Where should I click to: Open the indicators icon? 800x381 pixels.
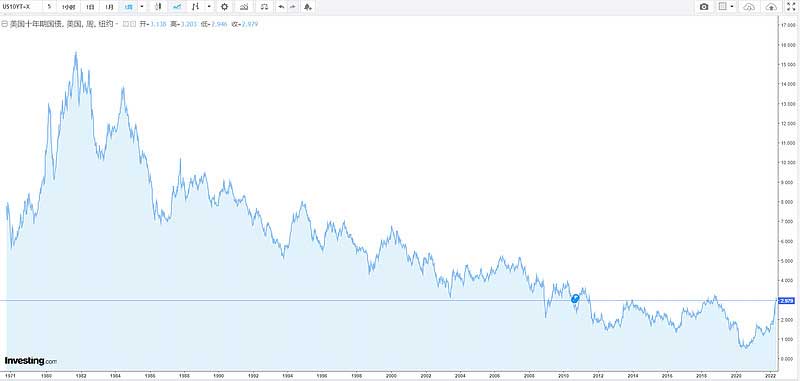point(244,7)
